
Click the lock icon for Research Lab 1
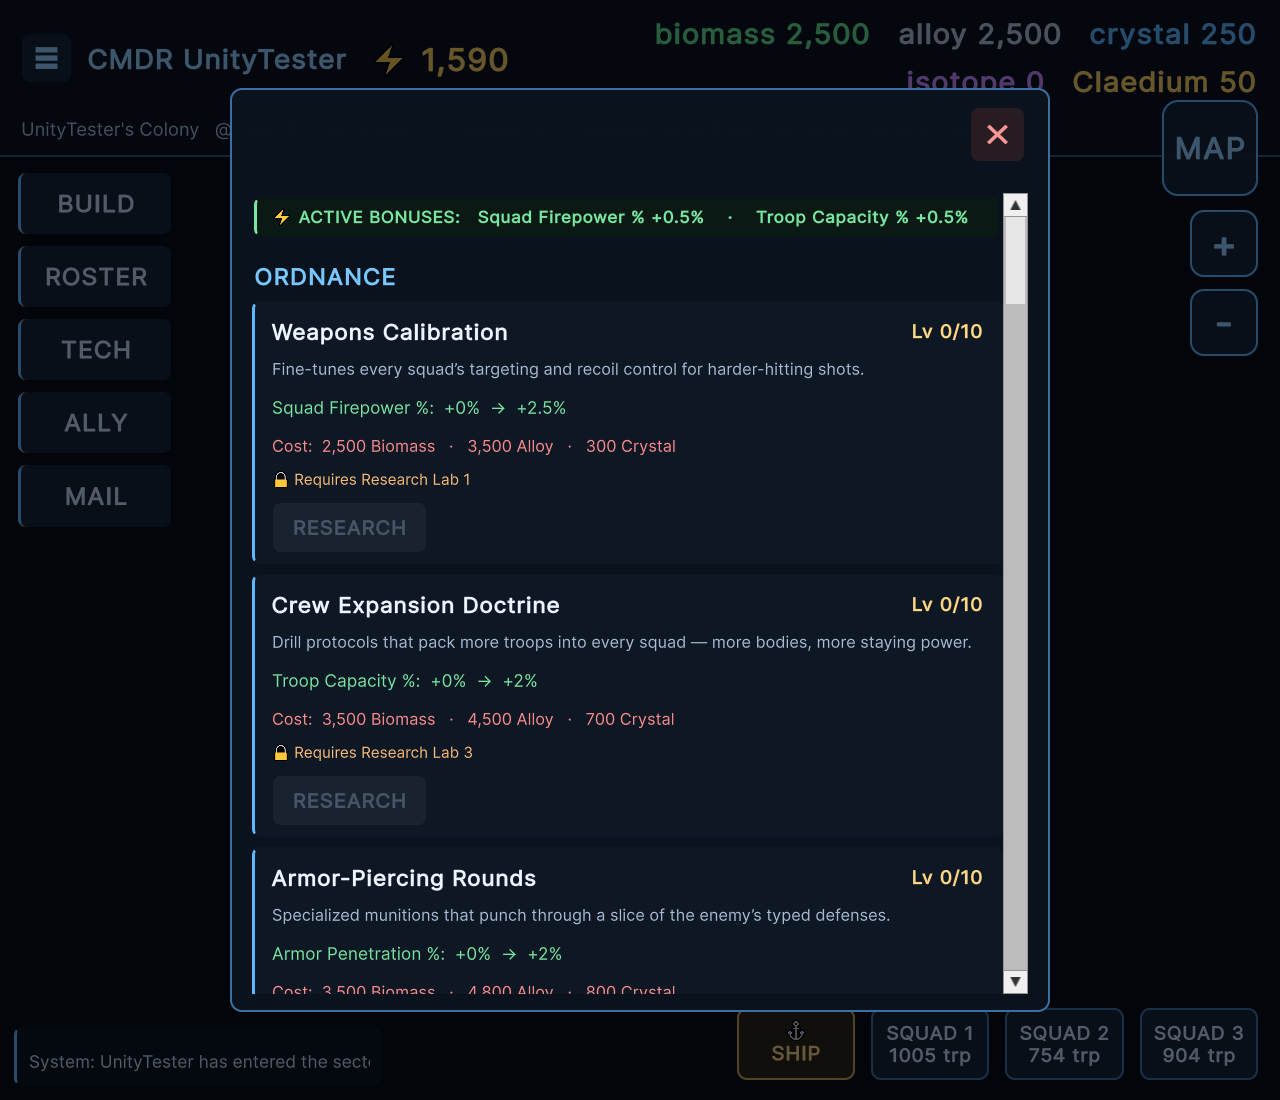point(281,480)
